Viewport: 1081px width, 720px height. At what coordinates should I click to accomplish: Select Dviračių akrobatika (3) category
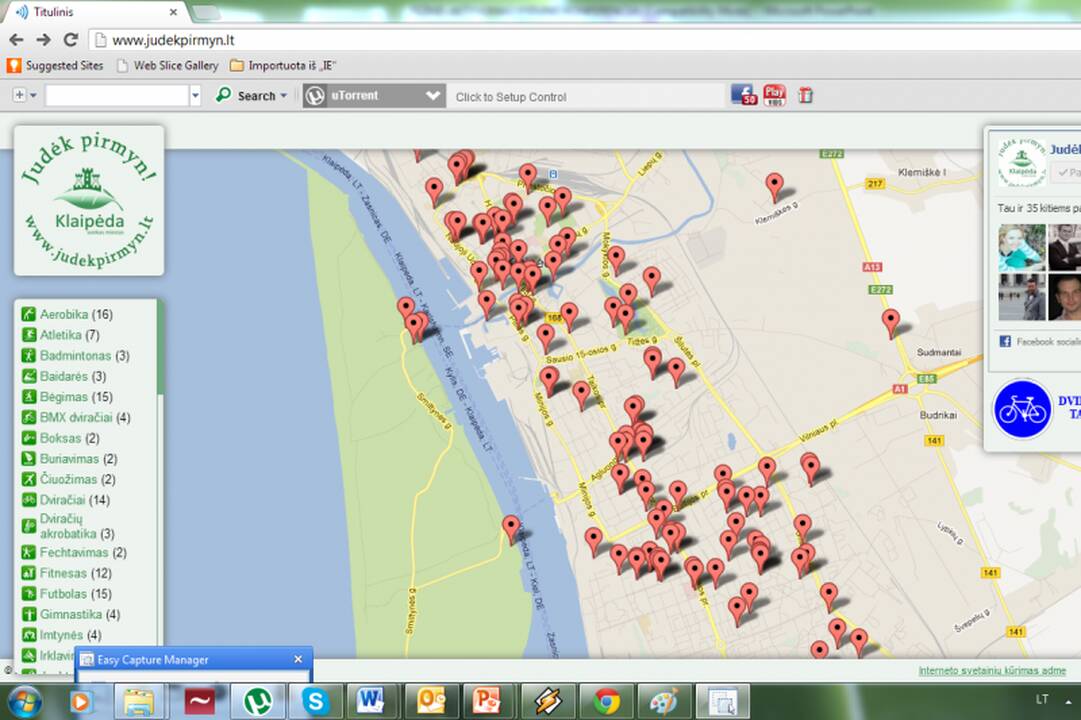77,526
